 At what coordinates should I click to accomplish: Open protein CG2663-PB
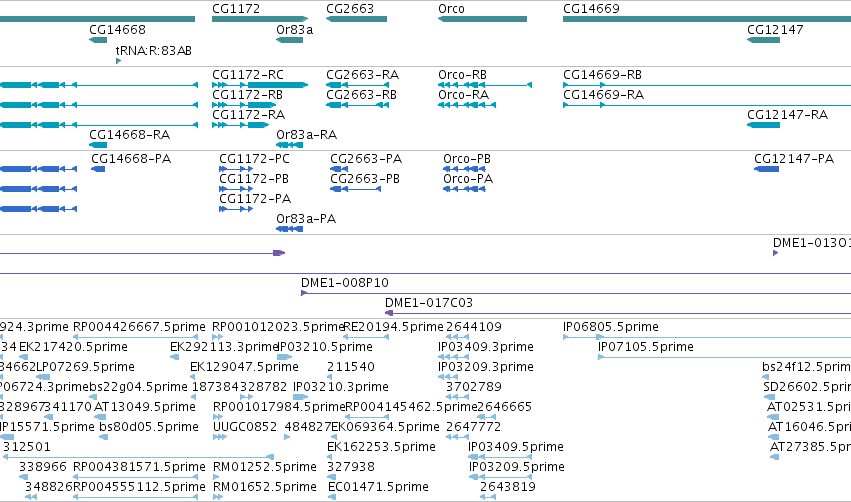click(x=365, y=179)
